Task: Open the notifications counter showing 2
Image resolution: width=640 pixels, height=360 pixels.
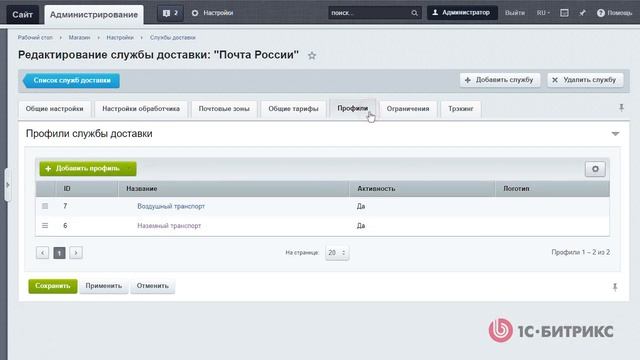Action: pos(170,13)
